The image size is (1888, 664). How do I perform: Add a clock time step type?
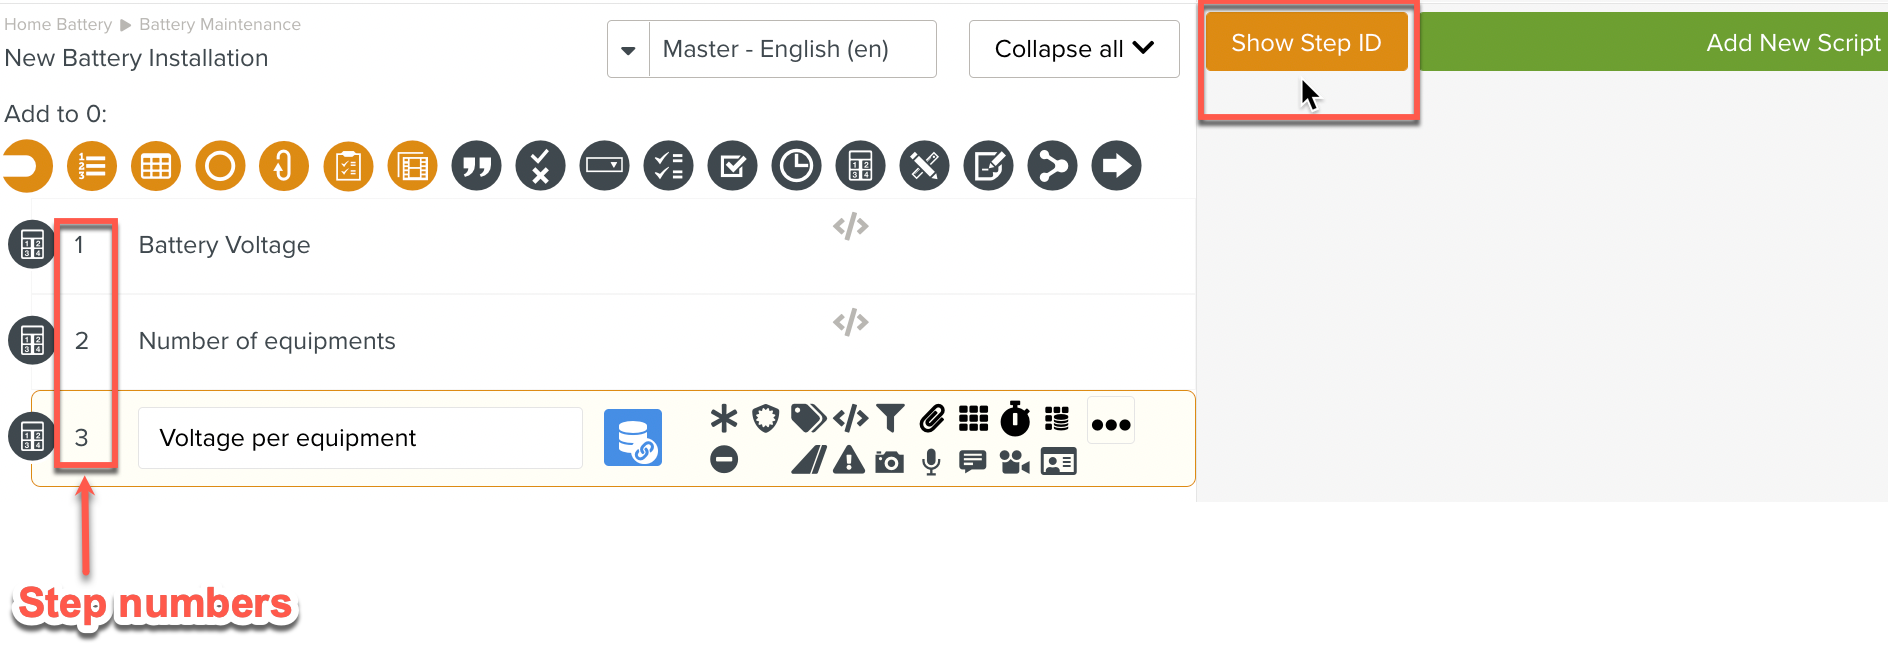coord(796,166)
